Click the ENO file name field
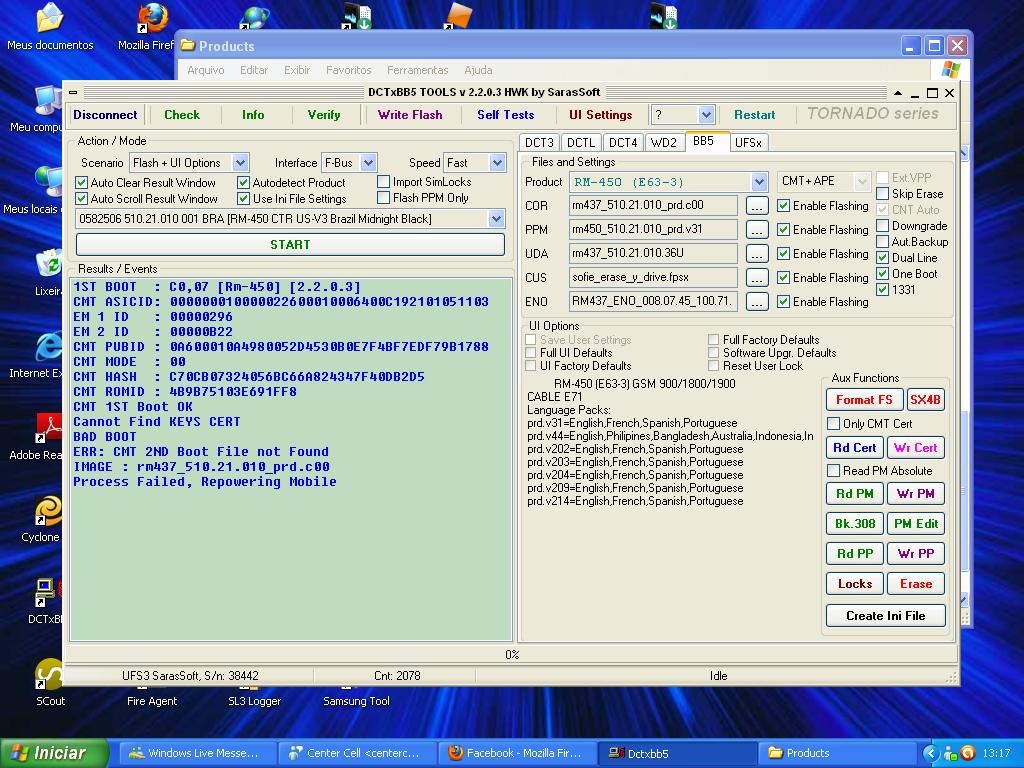The image size is (1024, 768). 653,301
